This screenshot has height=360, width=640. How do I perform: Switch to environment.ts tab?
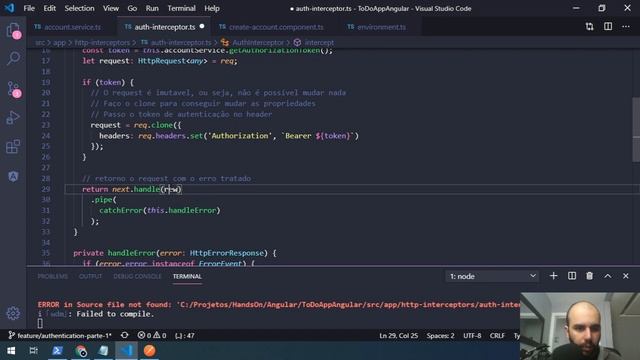(x=381, y=27)
